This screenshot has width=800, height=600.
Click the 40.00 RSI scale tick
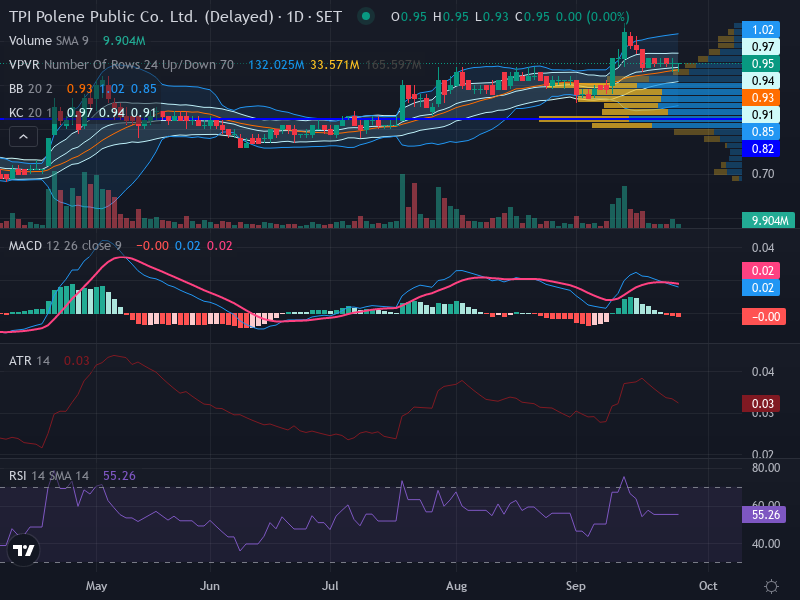pyautogui.click(x=766, y=544)
